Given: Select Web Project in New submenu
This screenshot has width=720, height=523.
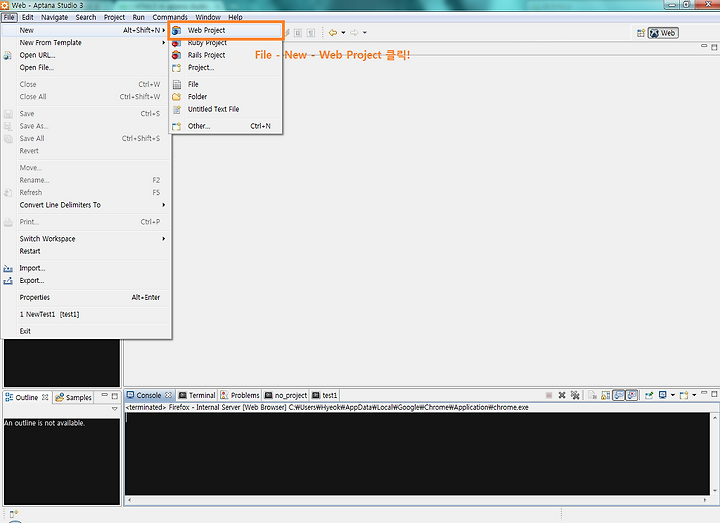Looking at the screenshot, I should pyautogui.click(x=225, y=30).
